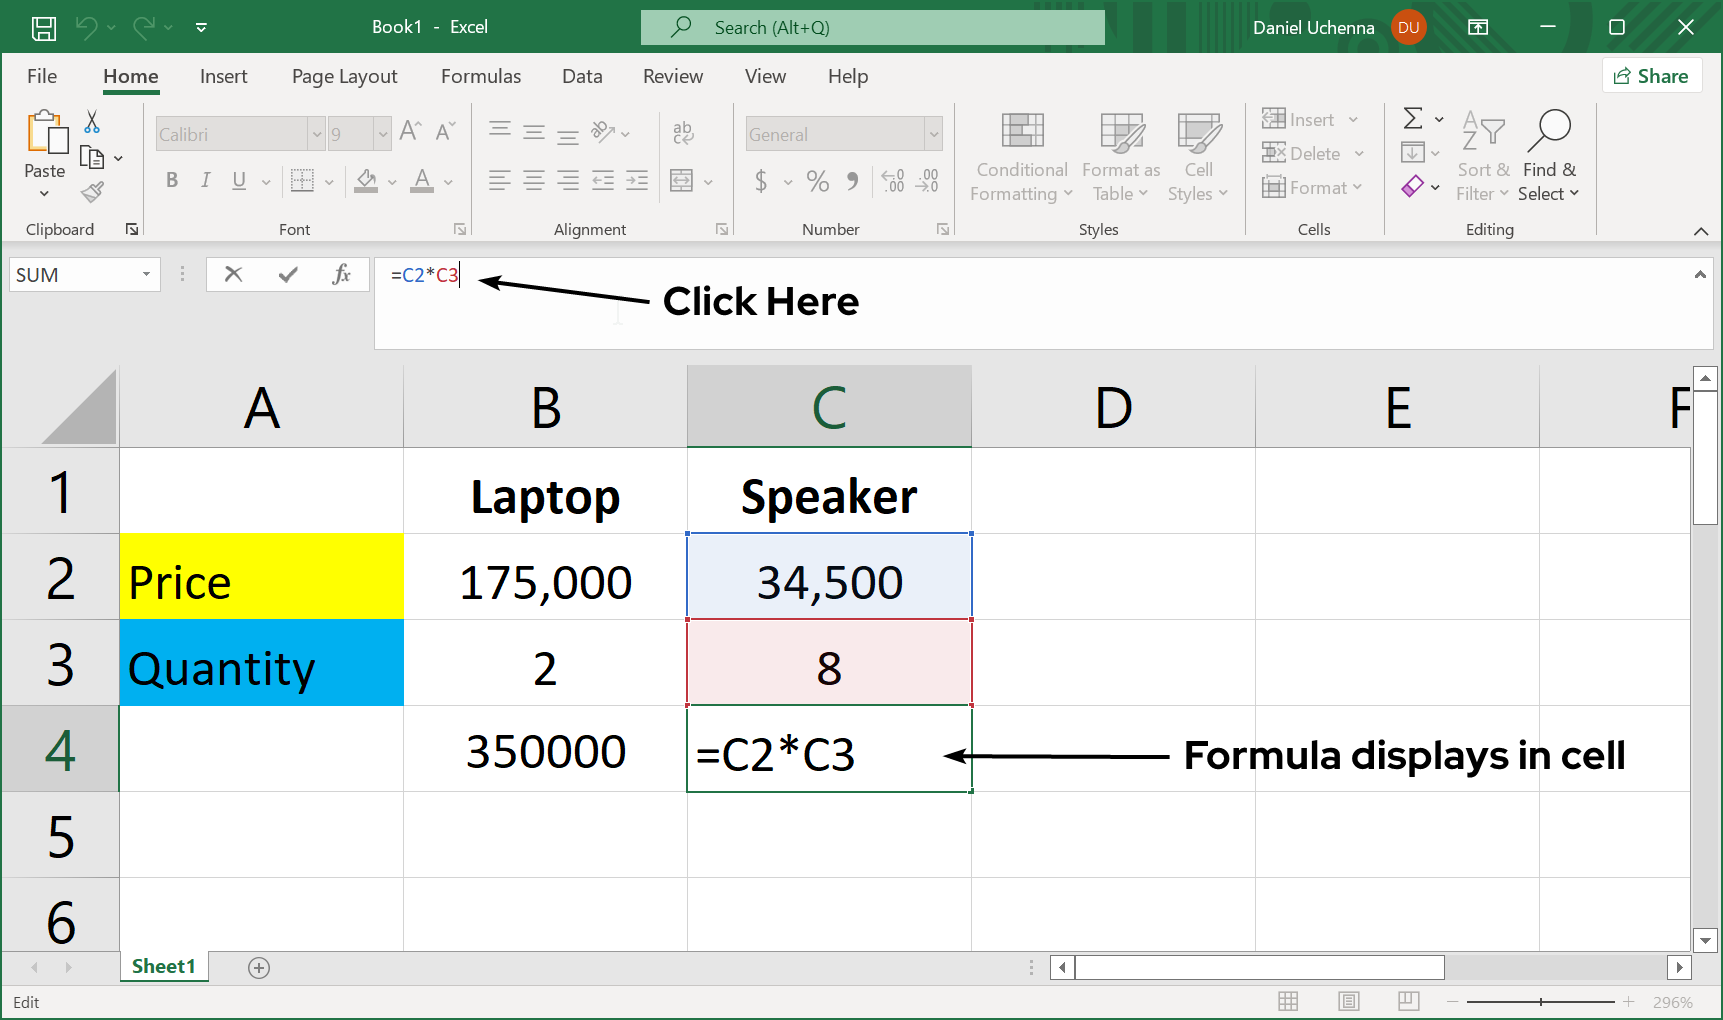Click the Search (Alt+Q) box
The width and height of the screenshot is (1723, 1020).
click(x=872, y=28)
